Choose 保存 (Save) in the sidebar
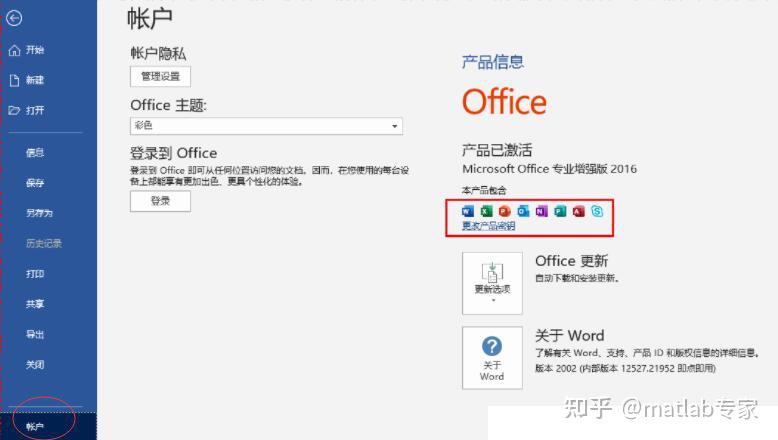The image size is (778, 440). (x=35, y=183)
